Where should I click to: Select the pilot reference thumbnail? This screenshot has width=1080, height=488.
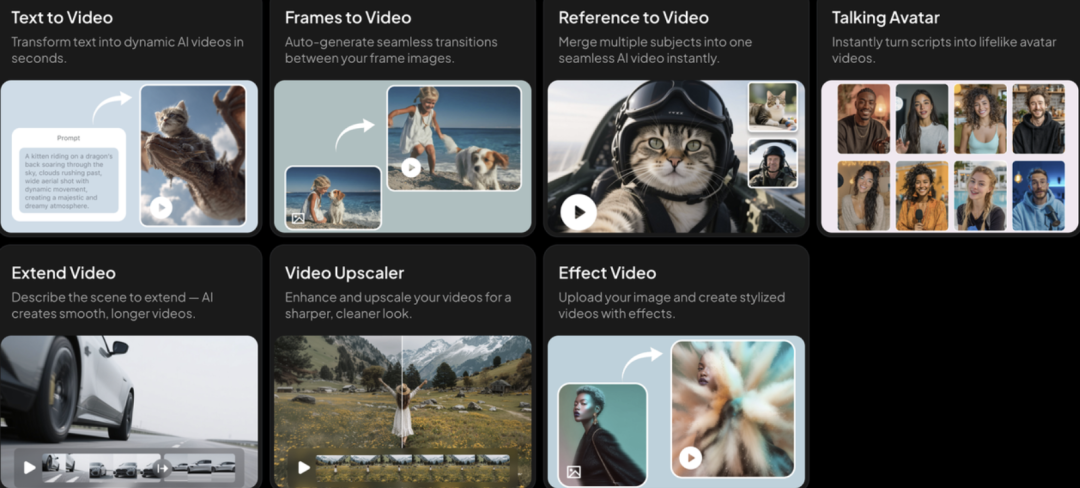pyautogui.click(x=772, y=163)
